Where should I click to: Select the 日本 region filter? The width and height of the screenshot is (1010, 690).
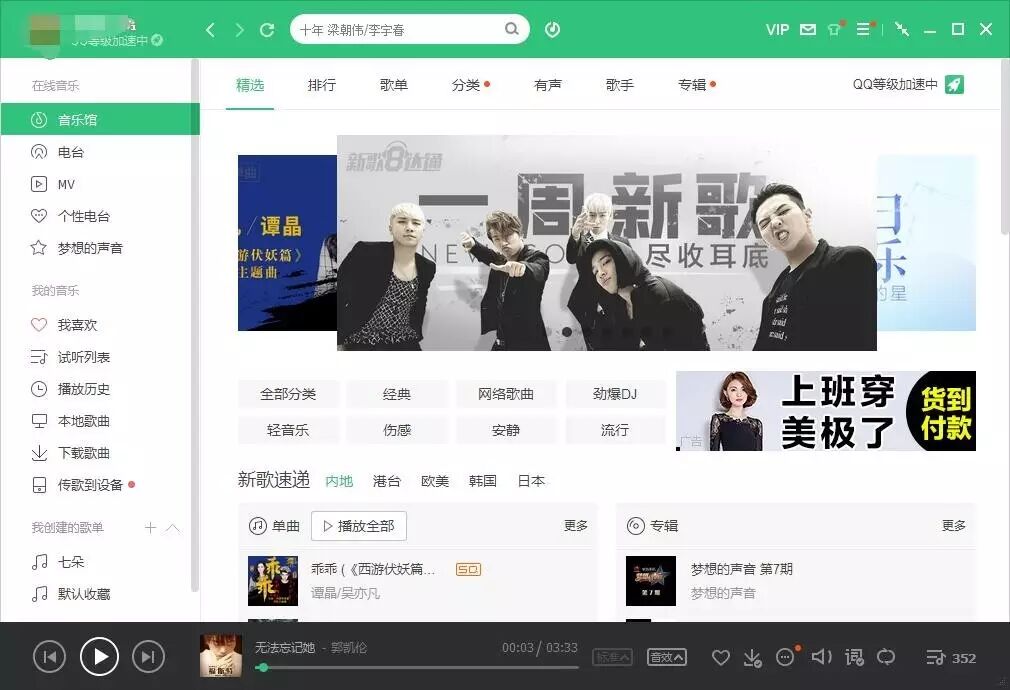click(531, 481)
